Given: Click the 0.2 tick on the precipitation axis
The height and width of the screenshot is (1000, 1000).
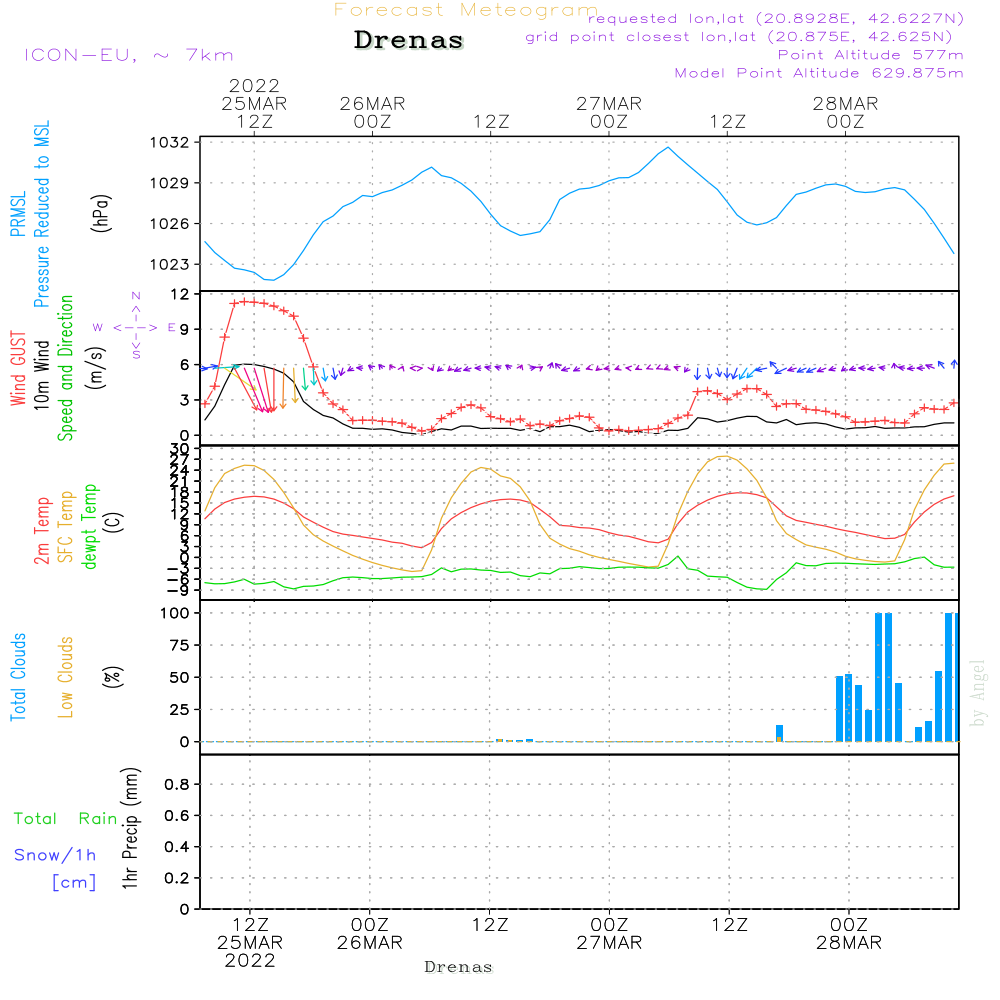Looking at the screenshot, I should [x=177, y=878].
